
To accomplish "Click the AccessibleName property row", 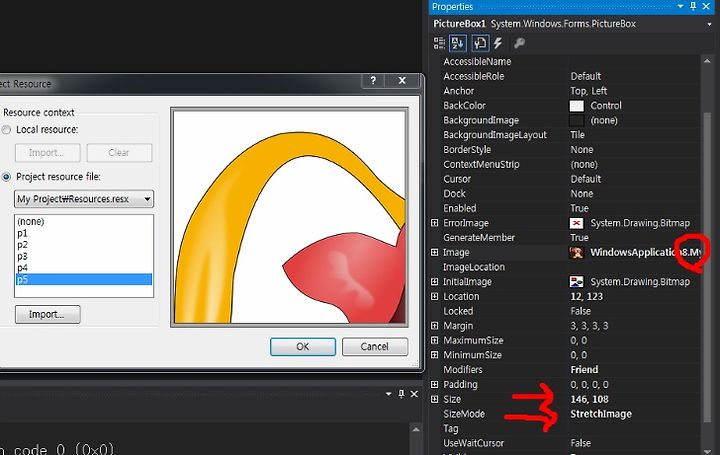I will [565, 62].
